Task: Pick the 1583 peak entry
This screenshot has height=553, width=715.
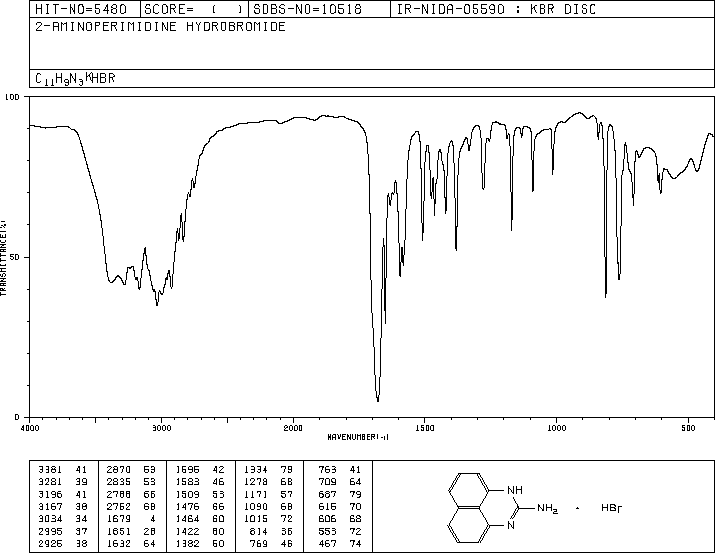Action: pyautogui.click(x=200, y=481)
